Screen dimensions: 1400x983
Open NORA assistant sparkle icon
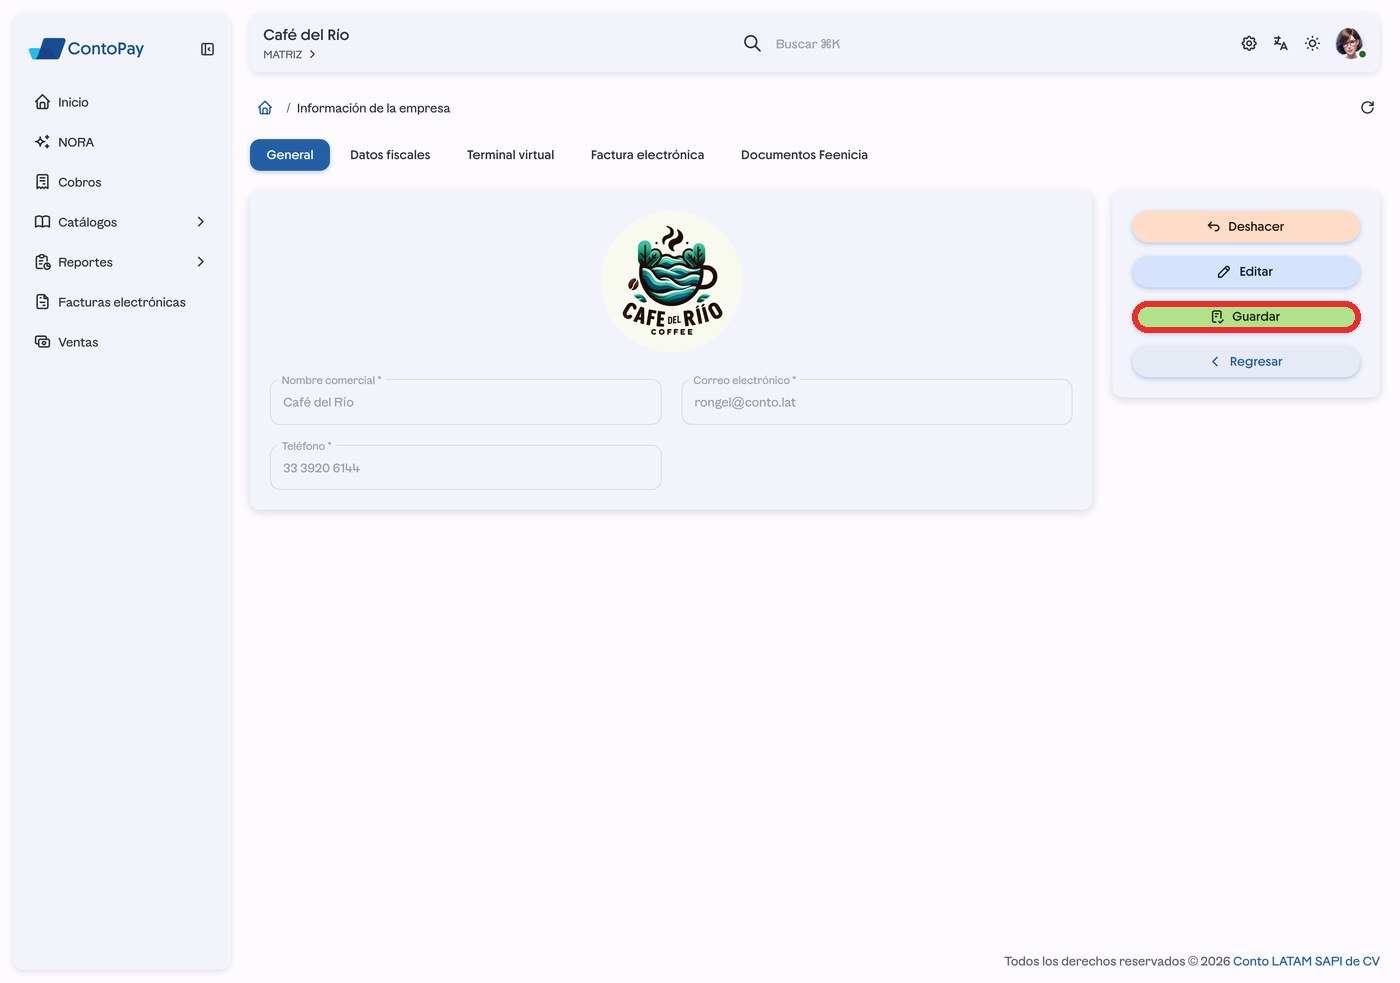[42, 142]
